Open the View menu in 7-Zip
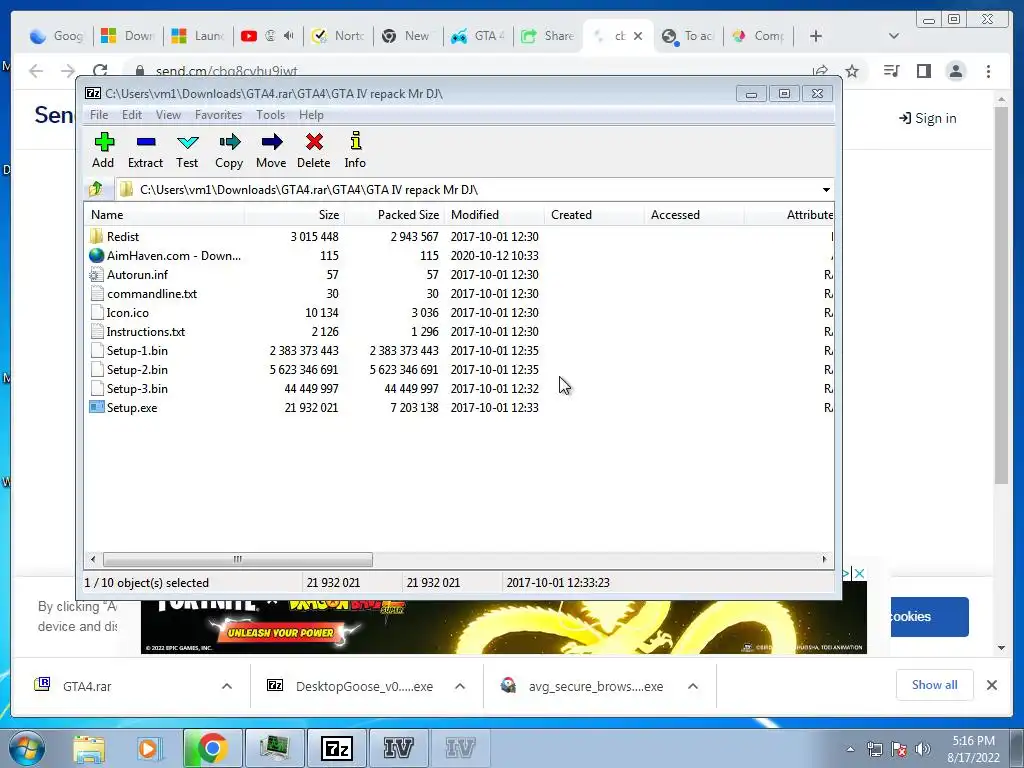The image size is (1024, 768). [168, 114]
